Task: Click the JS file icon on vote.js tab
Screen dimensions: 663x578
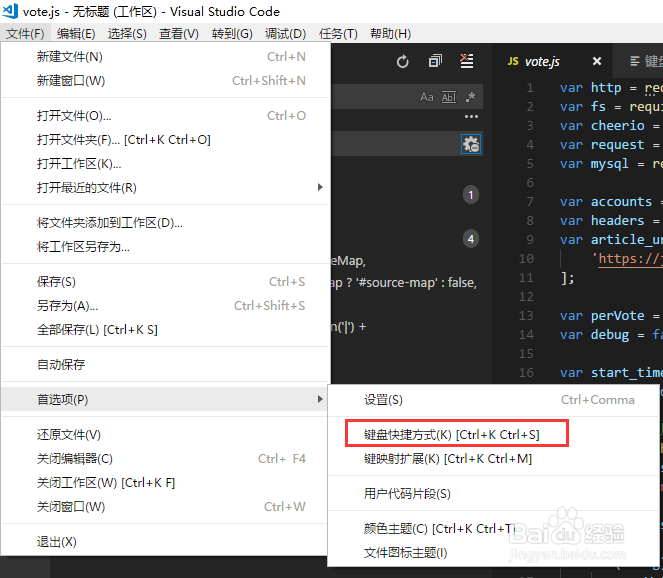Action: (513, 62)
